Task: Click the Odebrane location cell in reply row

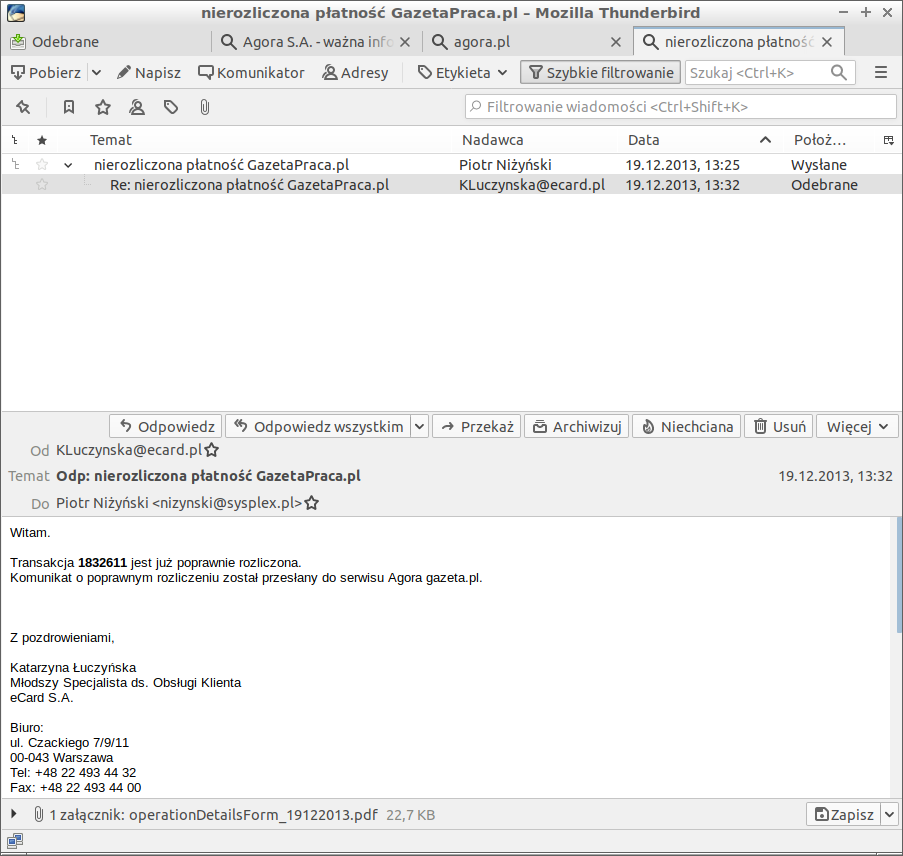Action: (824, 185)
